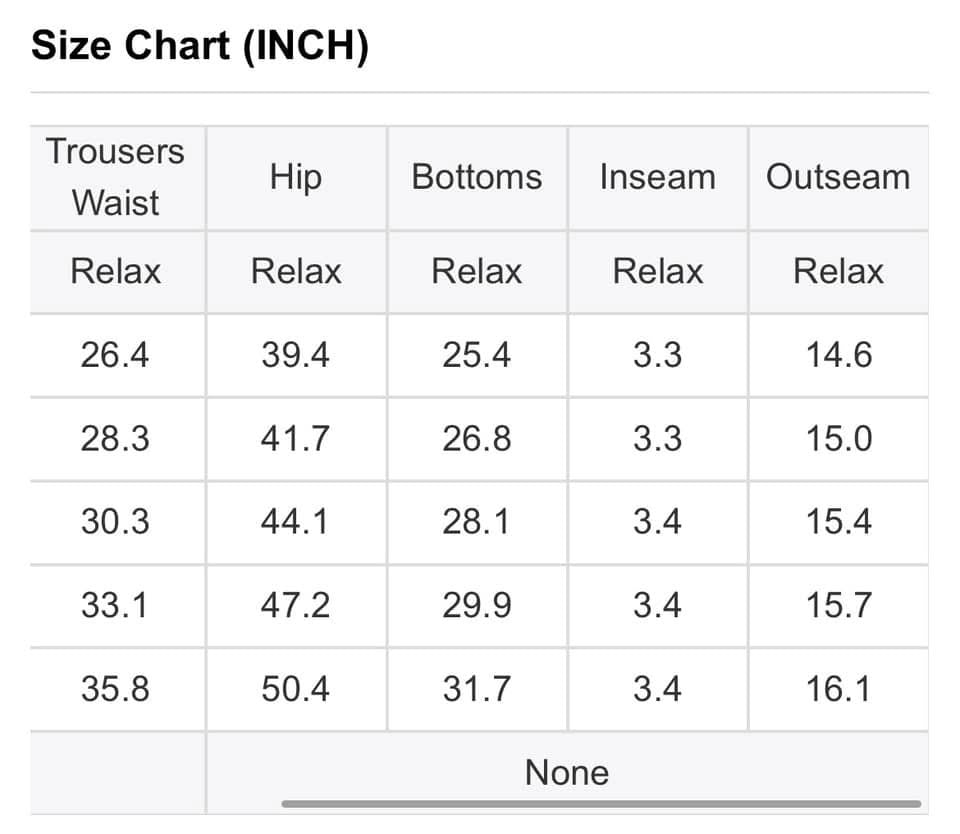Click the 44.1 hip value
960x834 pixels.
click(295, 522)
